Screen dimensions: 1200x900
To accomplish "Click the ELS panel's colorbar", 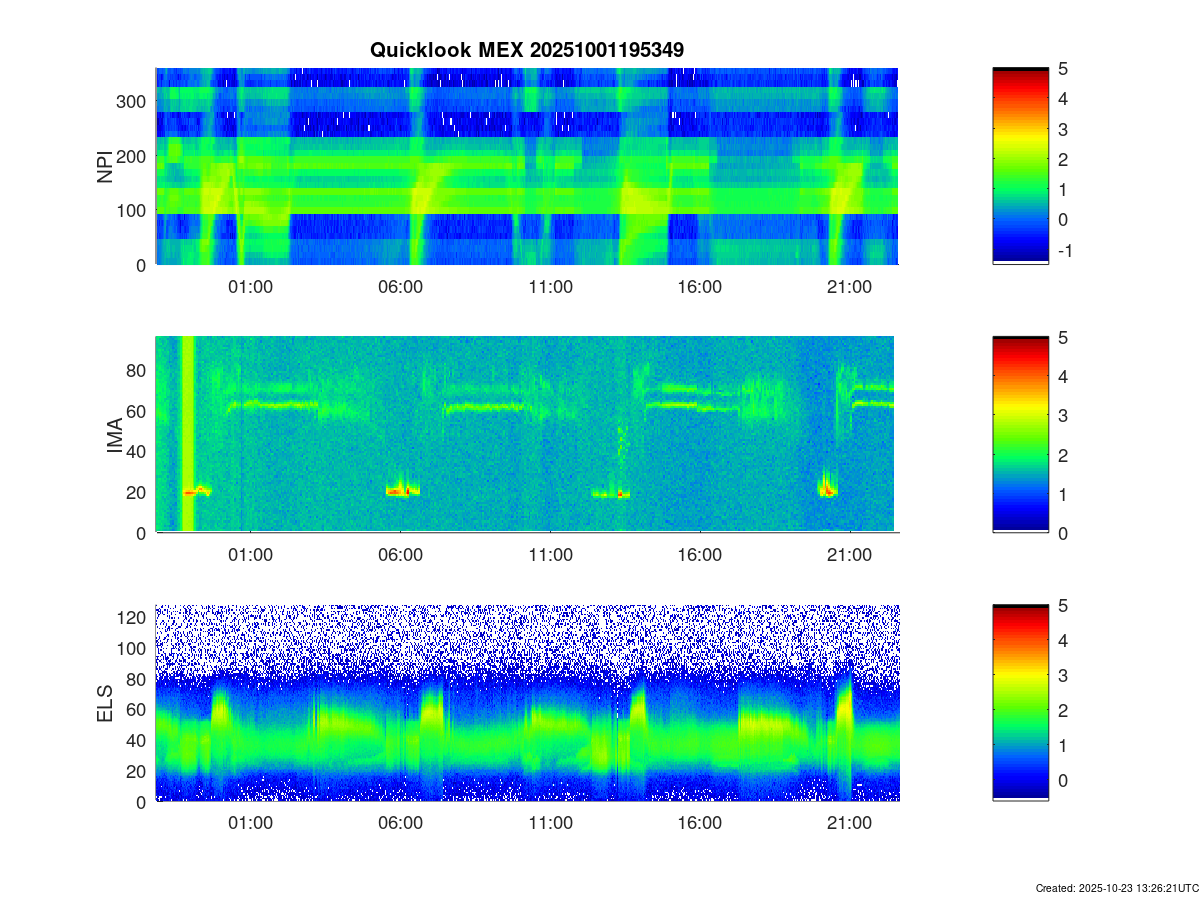I will pos(1020,703).
